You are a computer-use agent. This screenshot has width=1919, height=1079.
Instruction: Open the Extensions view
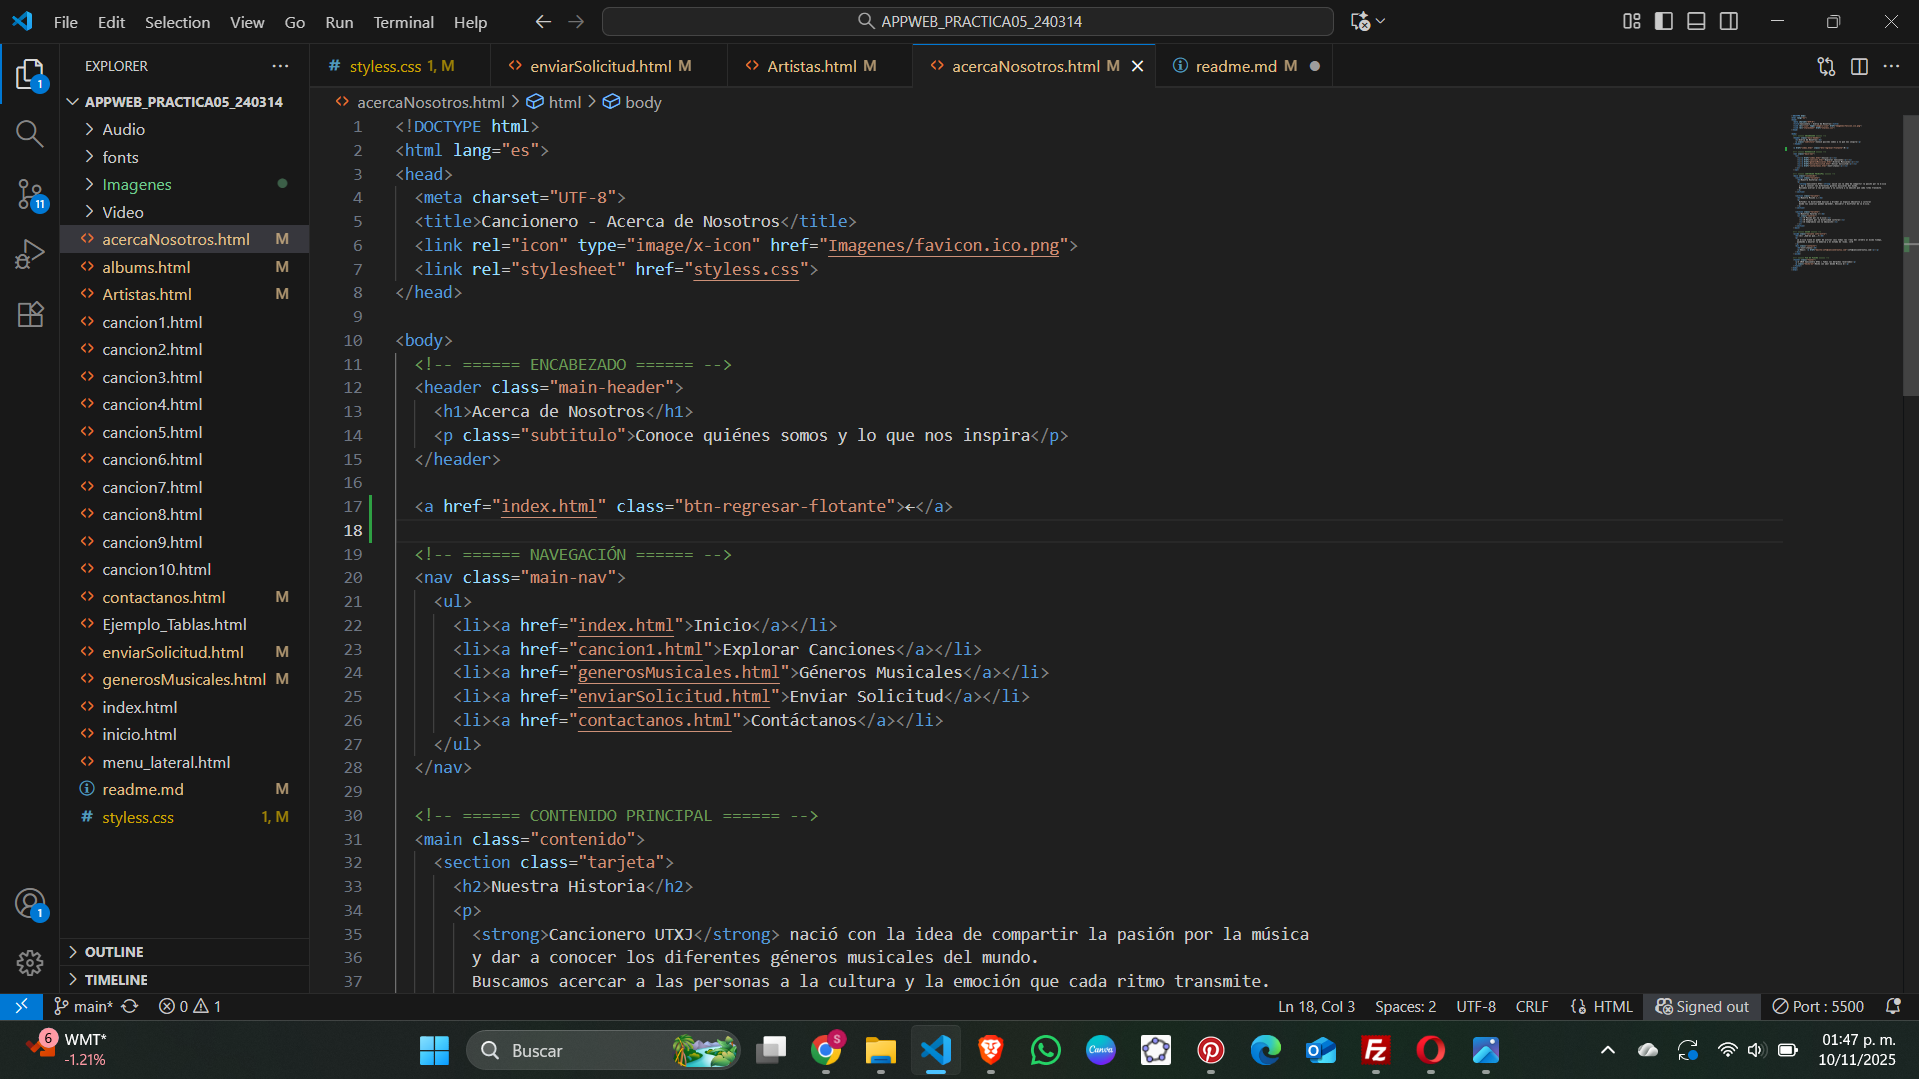pyautogui.click(x=30, y=314)
